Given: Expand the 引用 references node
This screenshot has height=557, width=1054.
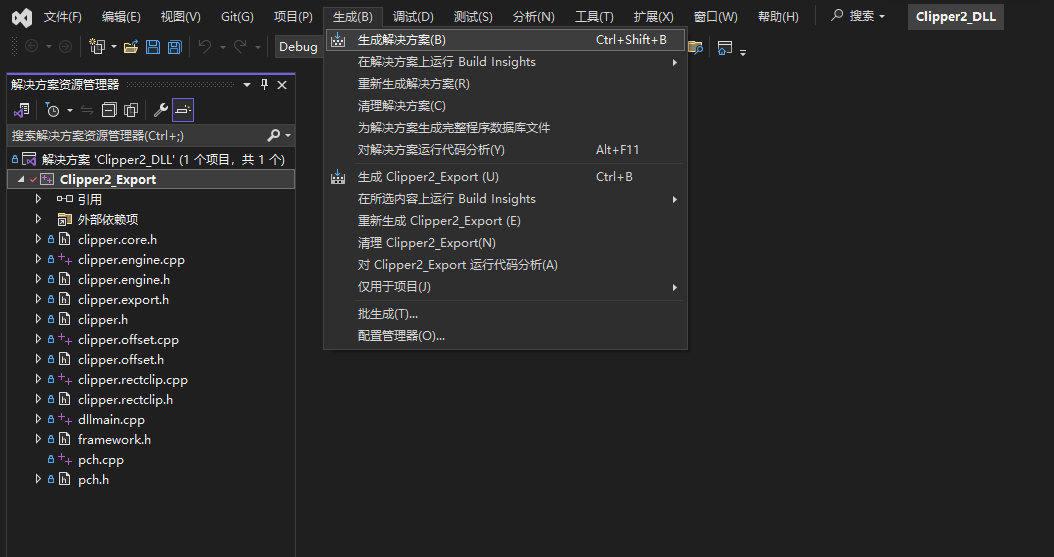Looking at the screenshot, I should [38, 199].
